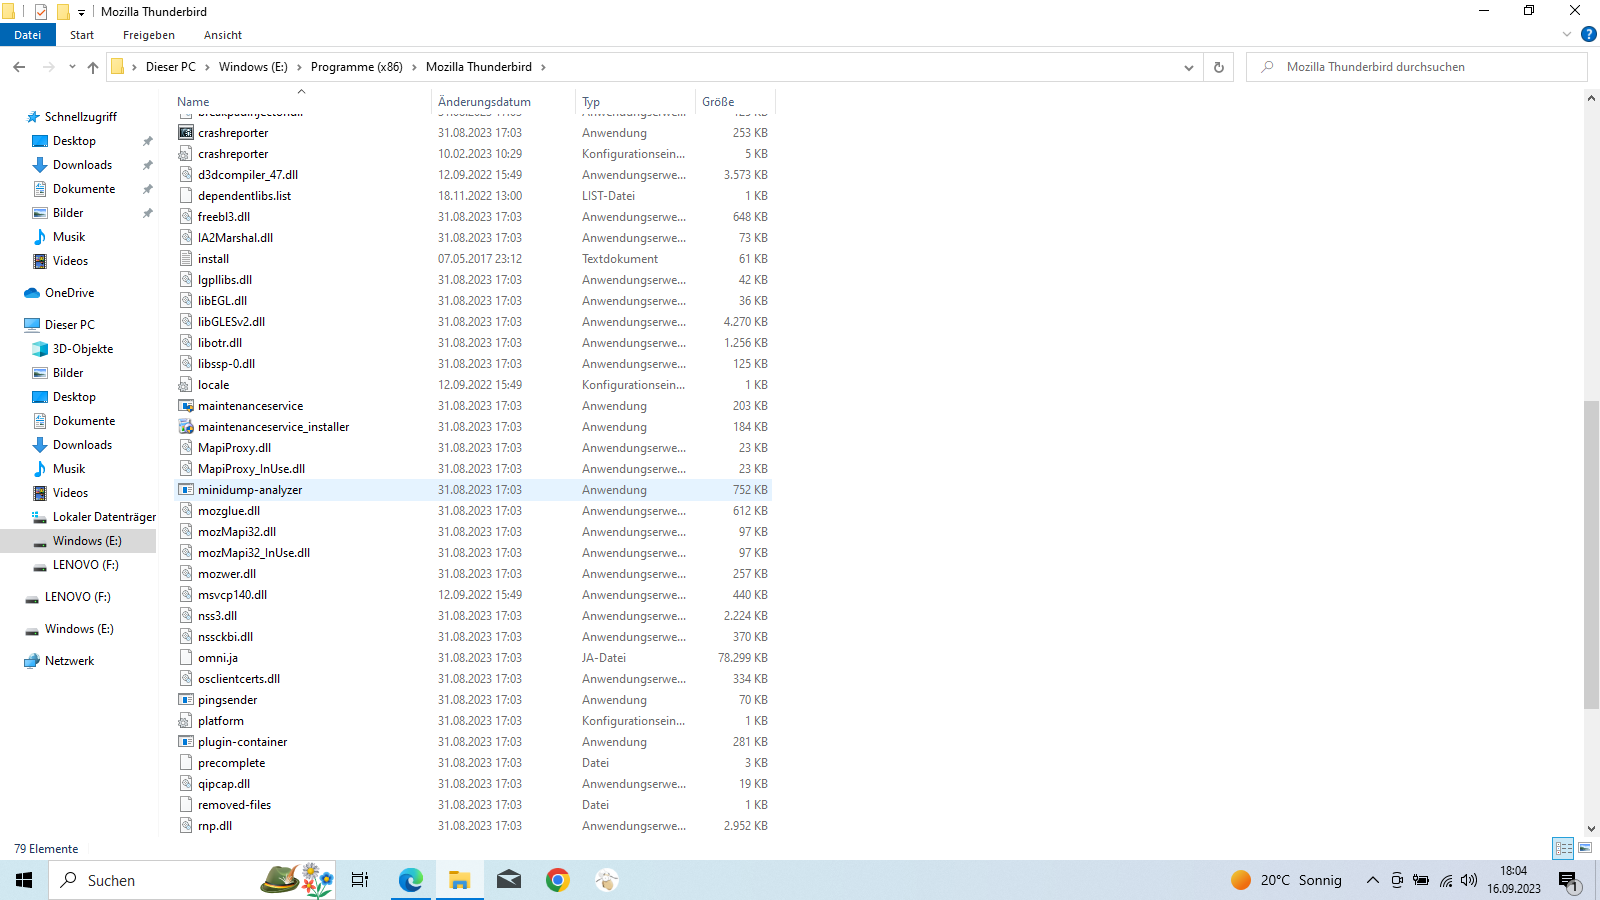The height and width of the screenshot is (900, 1600).
Task: Select the maintenanceservice_installer file icon
Action: 186,427
